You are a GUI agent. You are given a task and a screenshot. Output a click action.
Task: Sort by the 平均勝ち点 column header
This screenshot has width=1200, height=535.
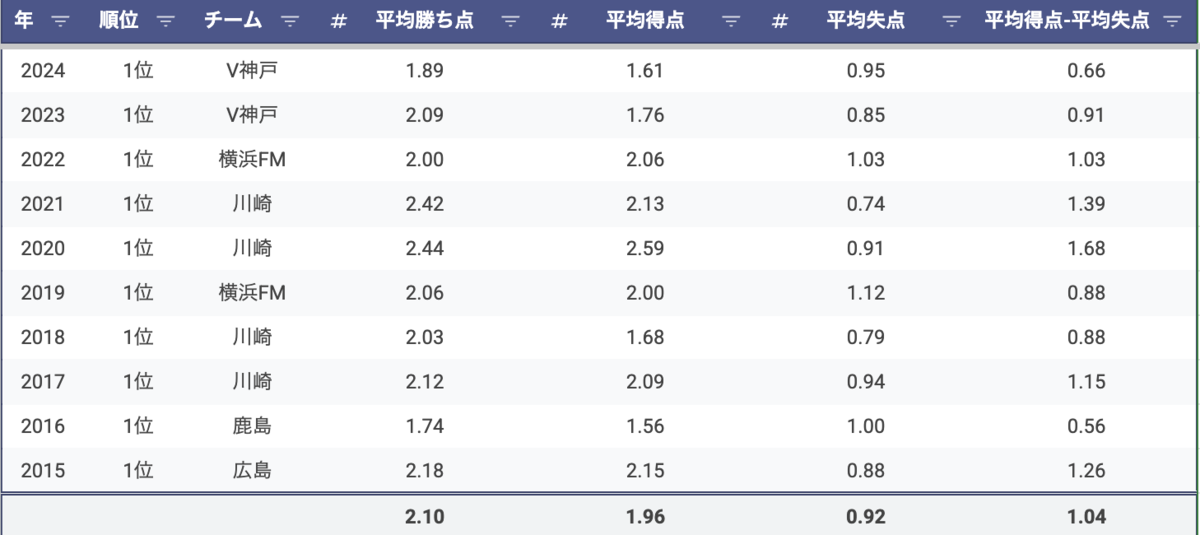click(425, 20)
